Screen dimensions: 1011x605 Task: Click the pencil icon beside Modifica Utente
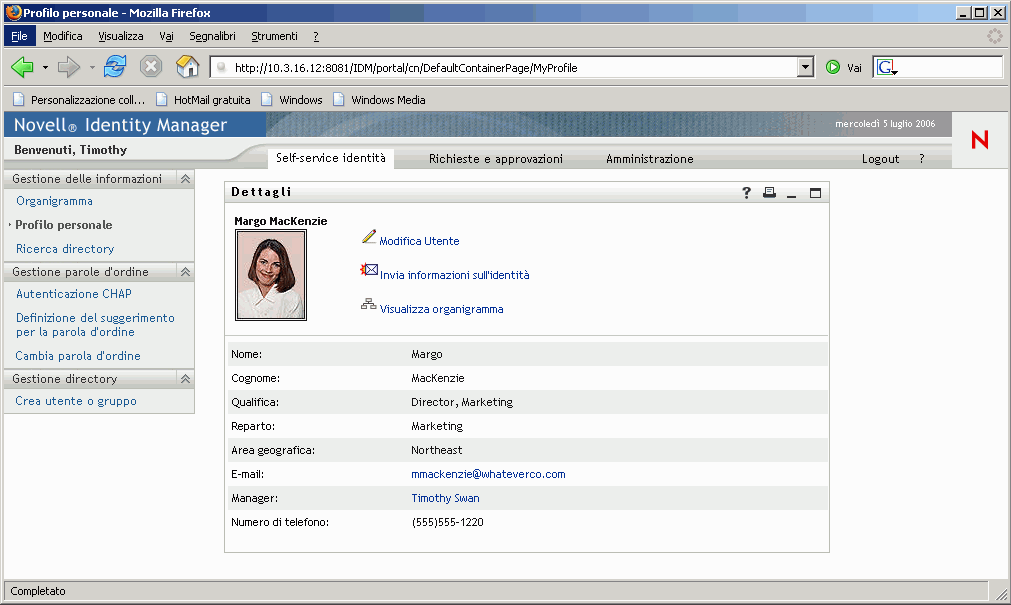tap(368, 238)
